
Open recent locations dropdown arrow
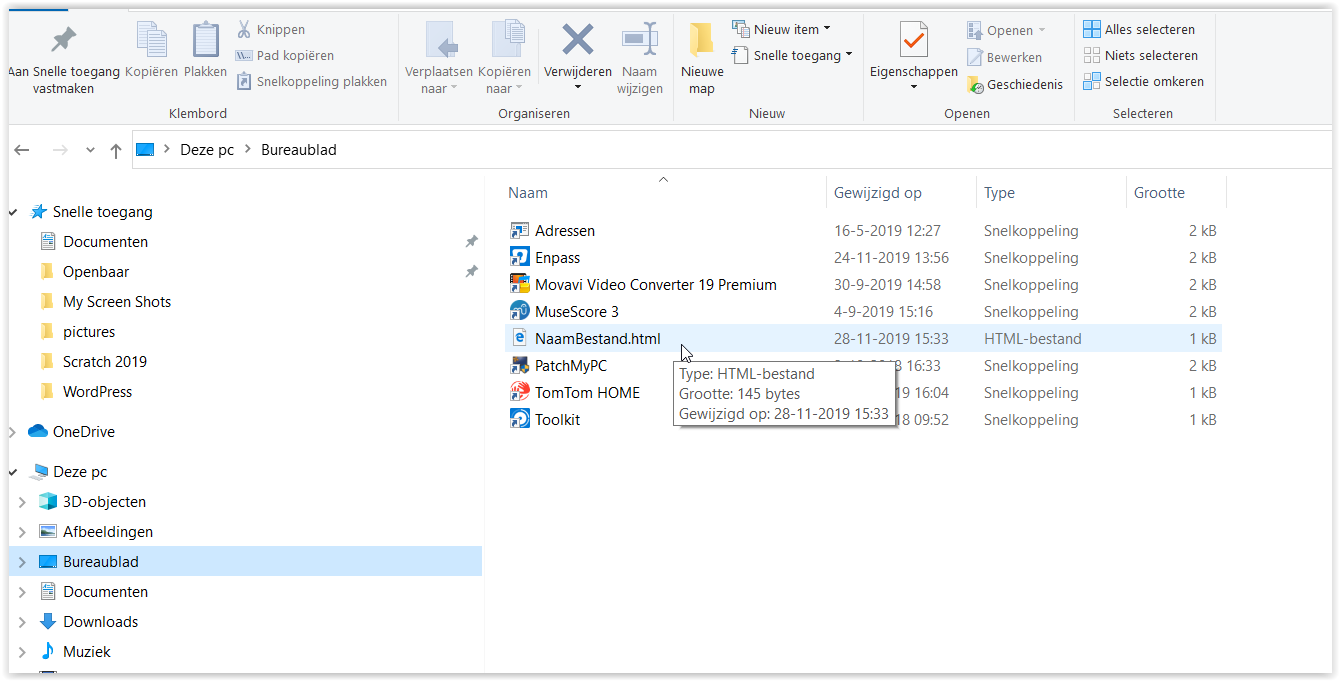[x=90, y=150]
